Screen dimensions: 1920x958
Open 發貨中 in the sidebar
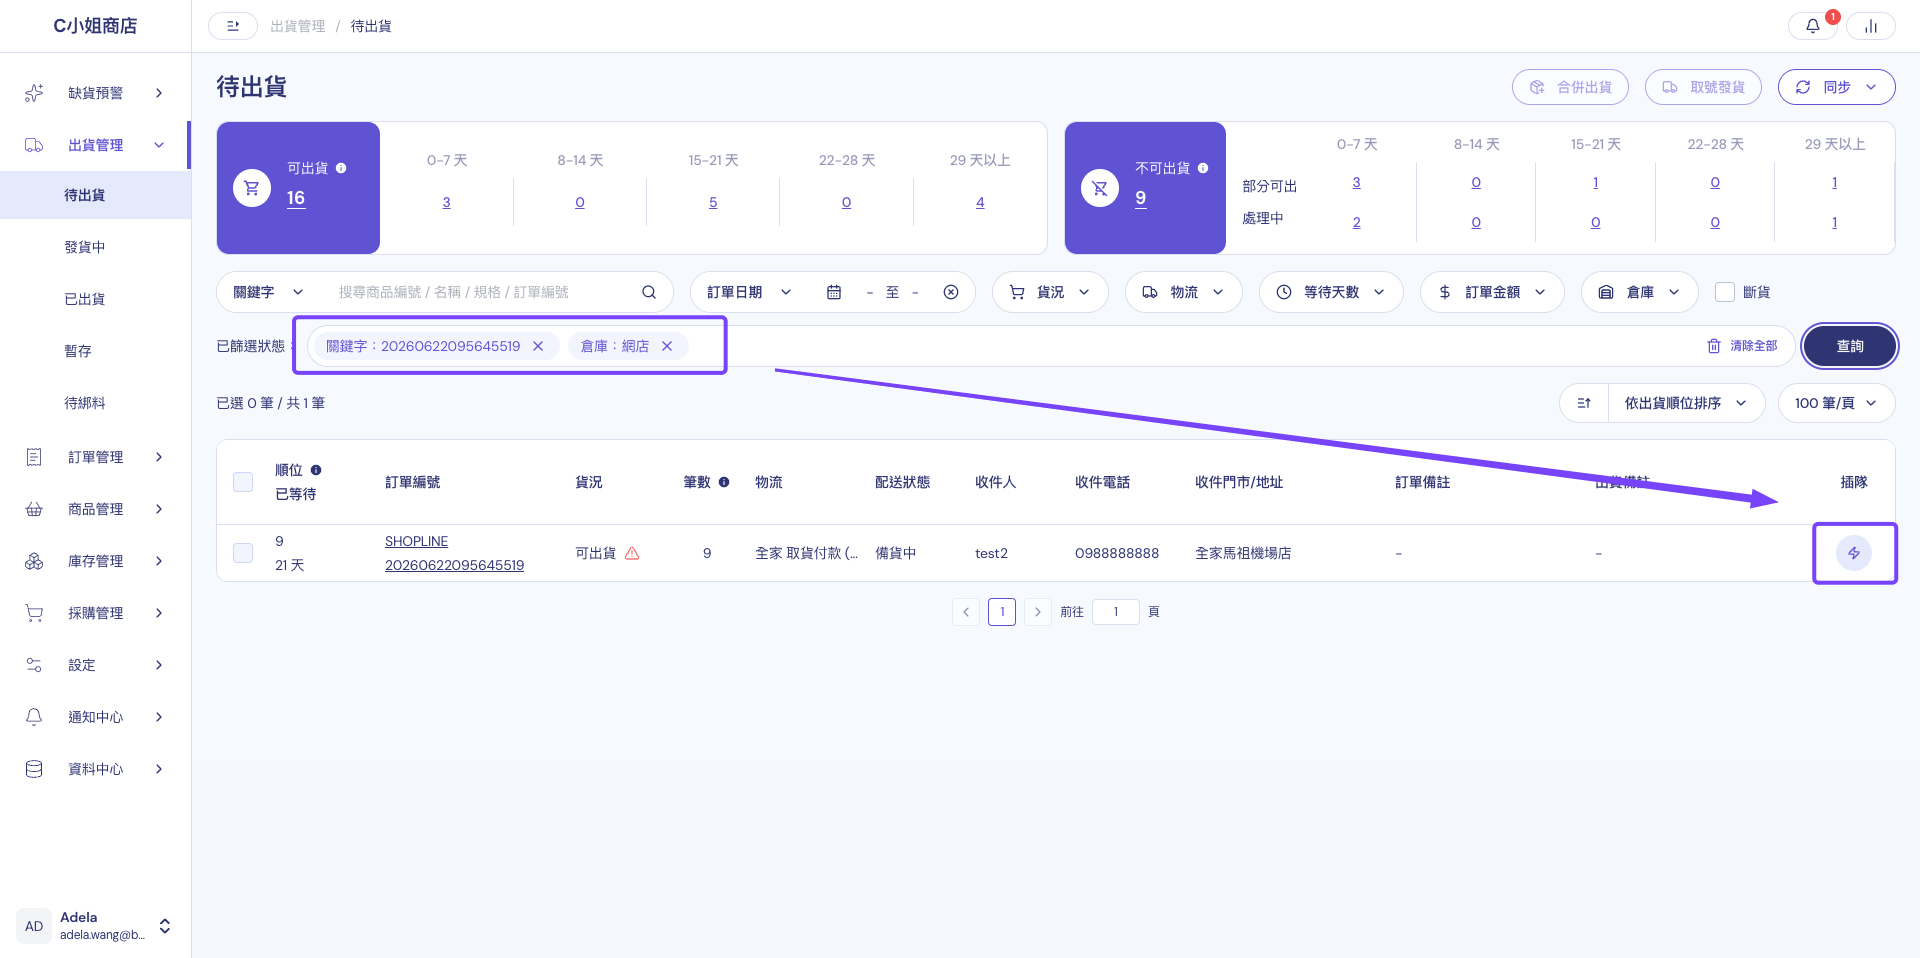tap(85, 247)
